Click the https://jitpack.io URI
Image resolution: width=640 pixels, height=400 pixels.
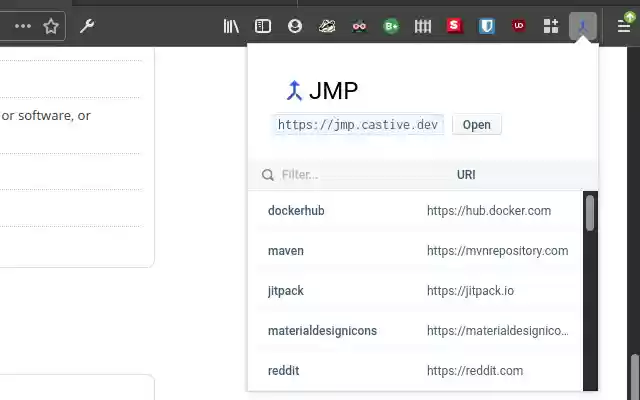tap(470, 291)
